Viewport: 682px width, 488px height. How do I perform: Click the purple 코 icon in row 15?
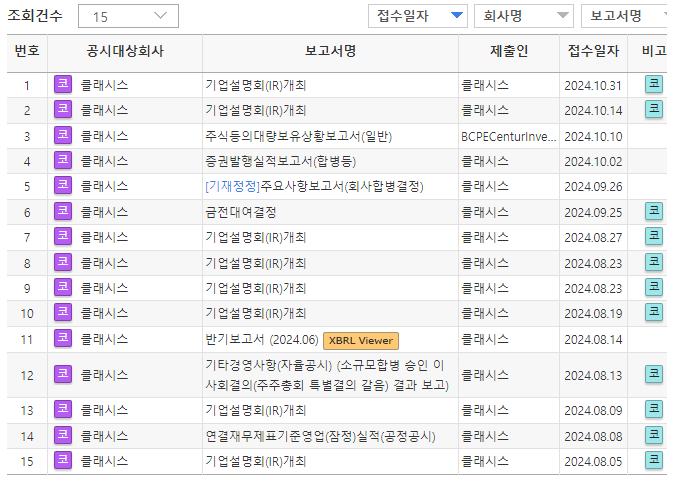tap(63, 460)
